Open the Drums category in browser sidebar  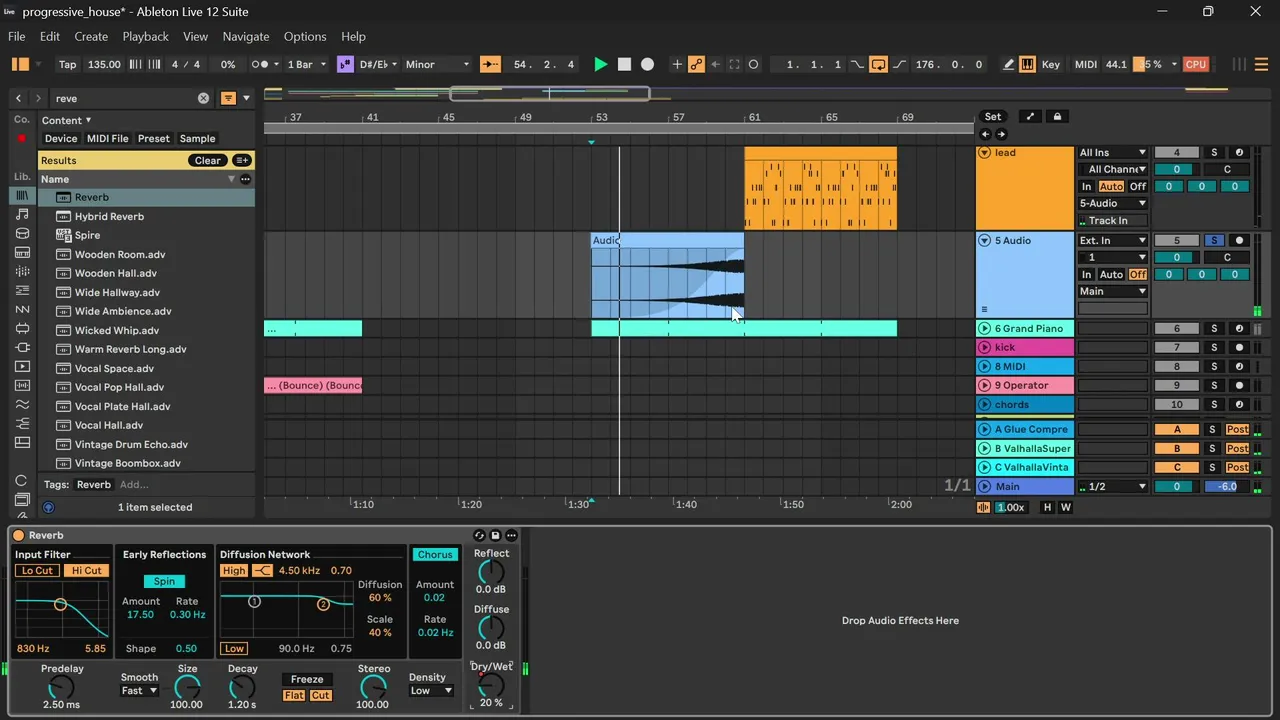pyautogui.click(x=22, y=234)
